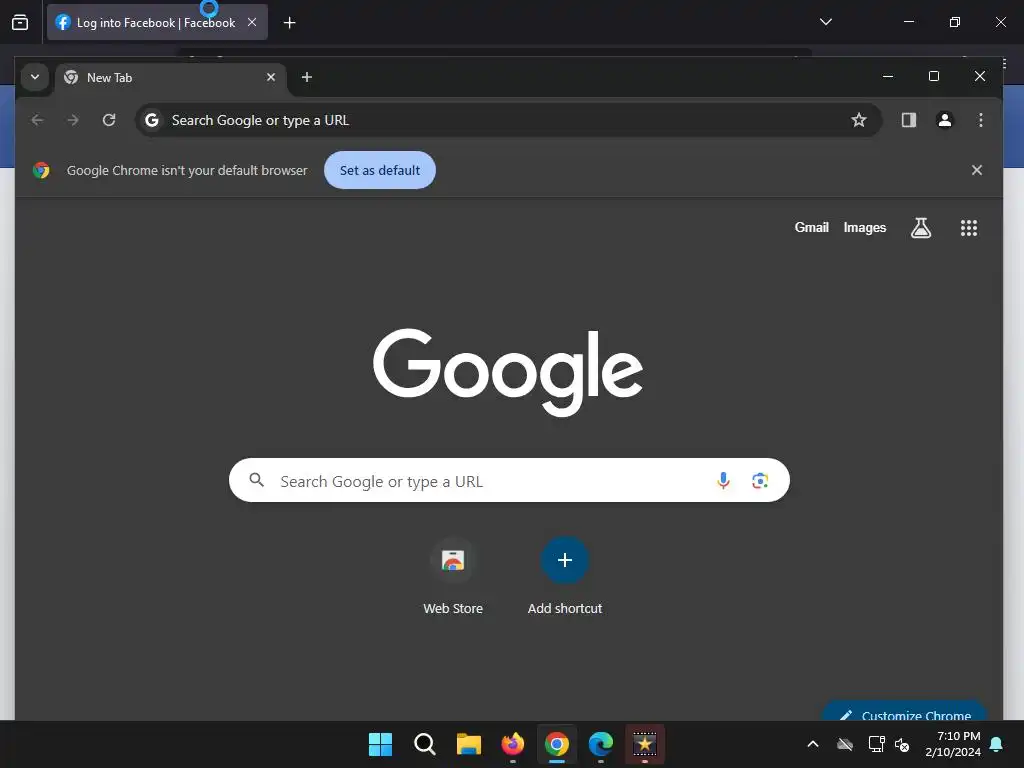
Task: Open the star filmstrip app on taskbar
Action: [x=645, y=744]
